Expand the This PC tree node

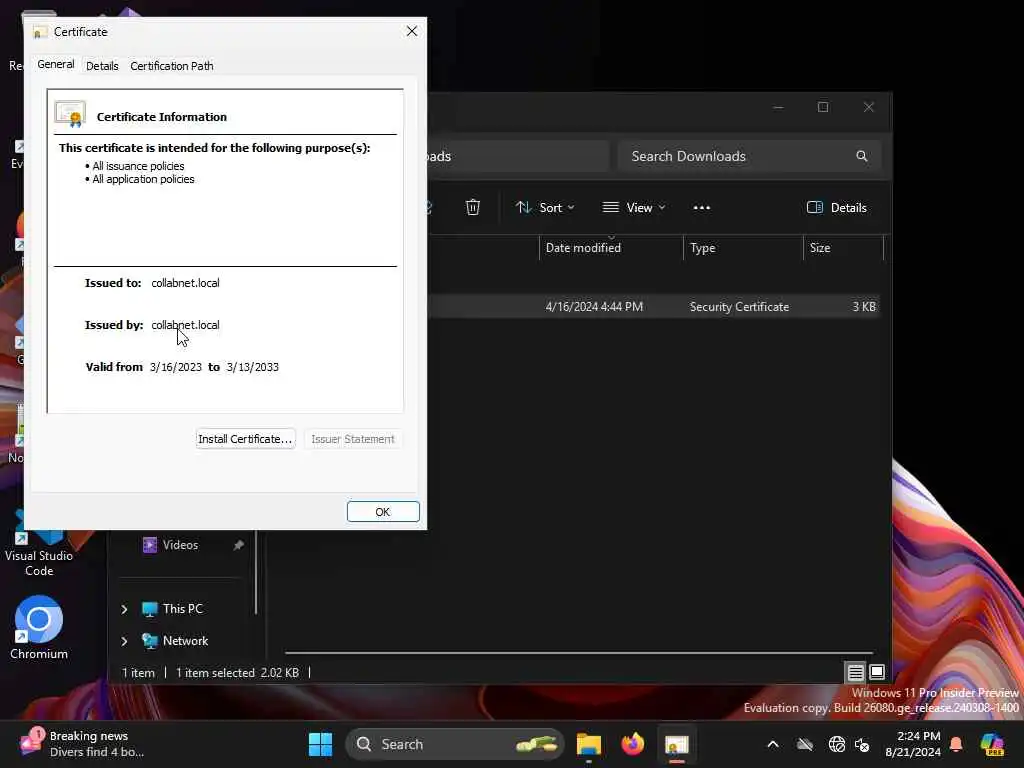pos(124,609)
